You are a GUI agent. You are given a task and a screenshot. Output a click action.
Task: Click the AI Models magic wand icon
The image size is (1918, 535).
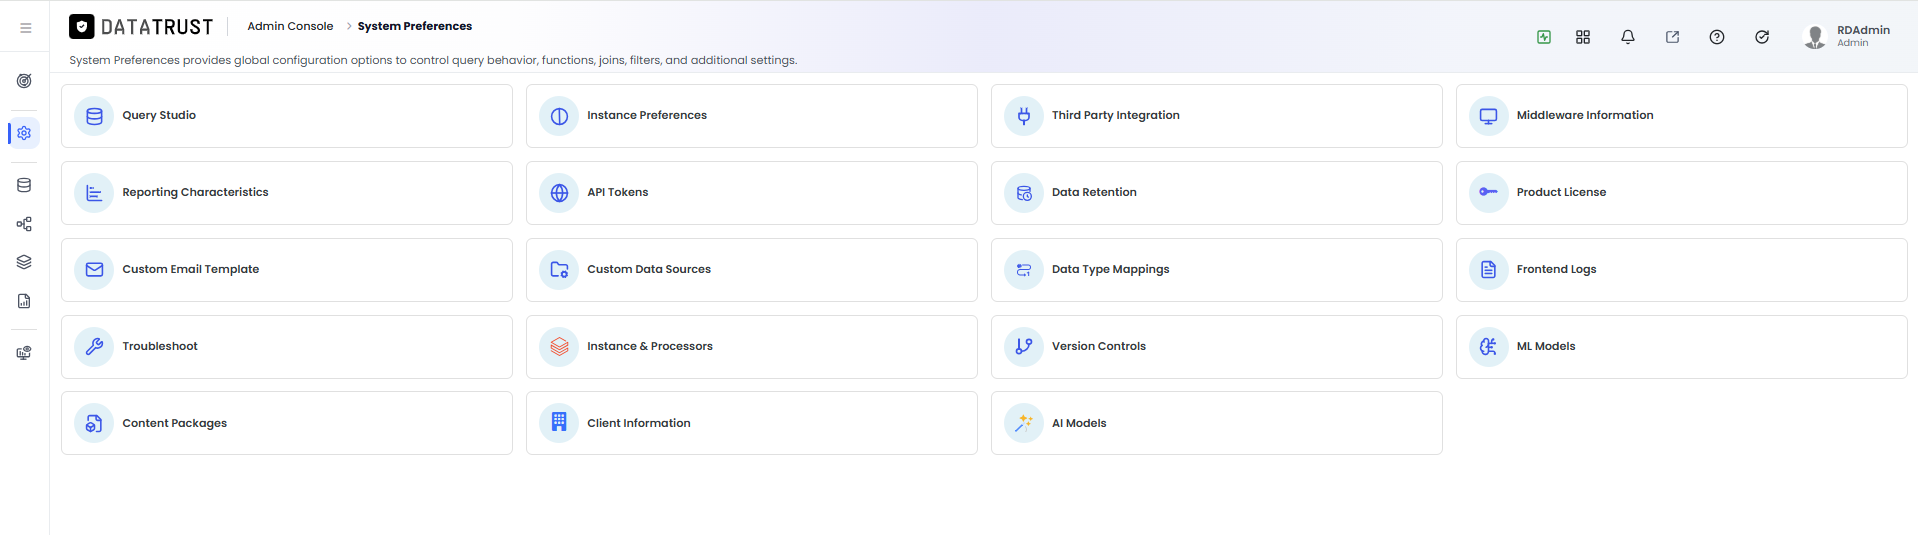(1024, 424)
